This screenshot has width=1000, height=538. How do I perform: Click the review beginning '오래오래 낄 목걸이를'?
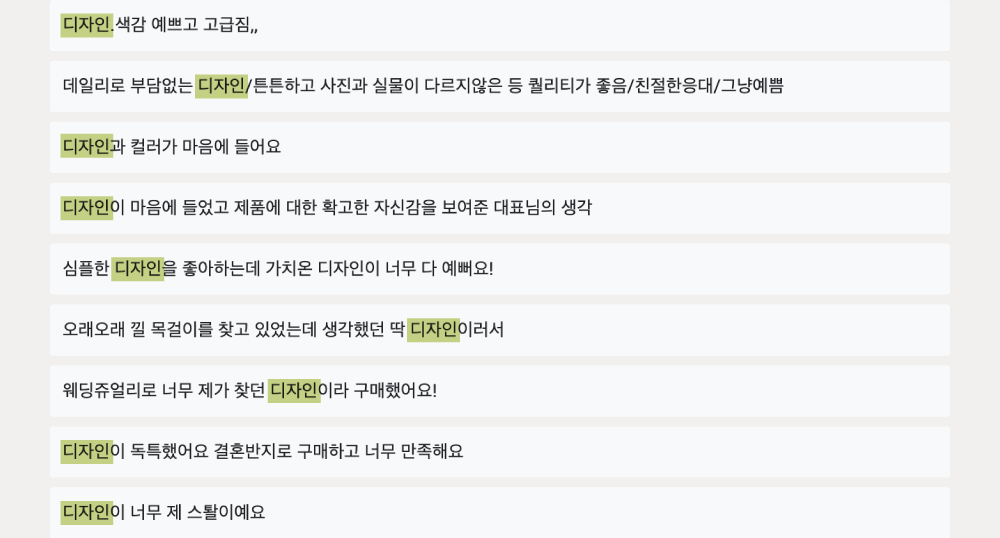pos(499,330)
